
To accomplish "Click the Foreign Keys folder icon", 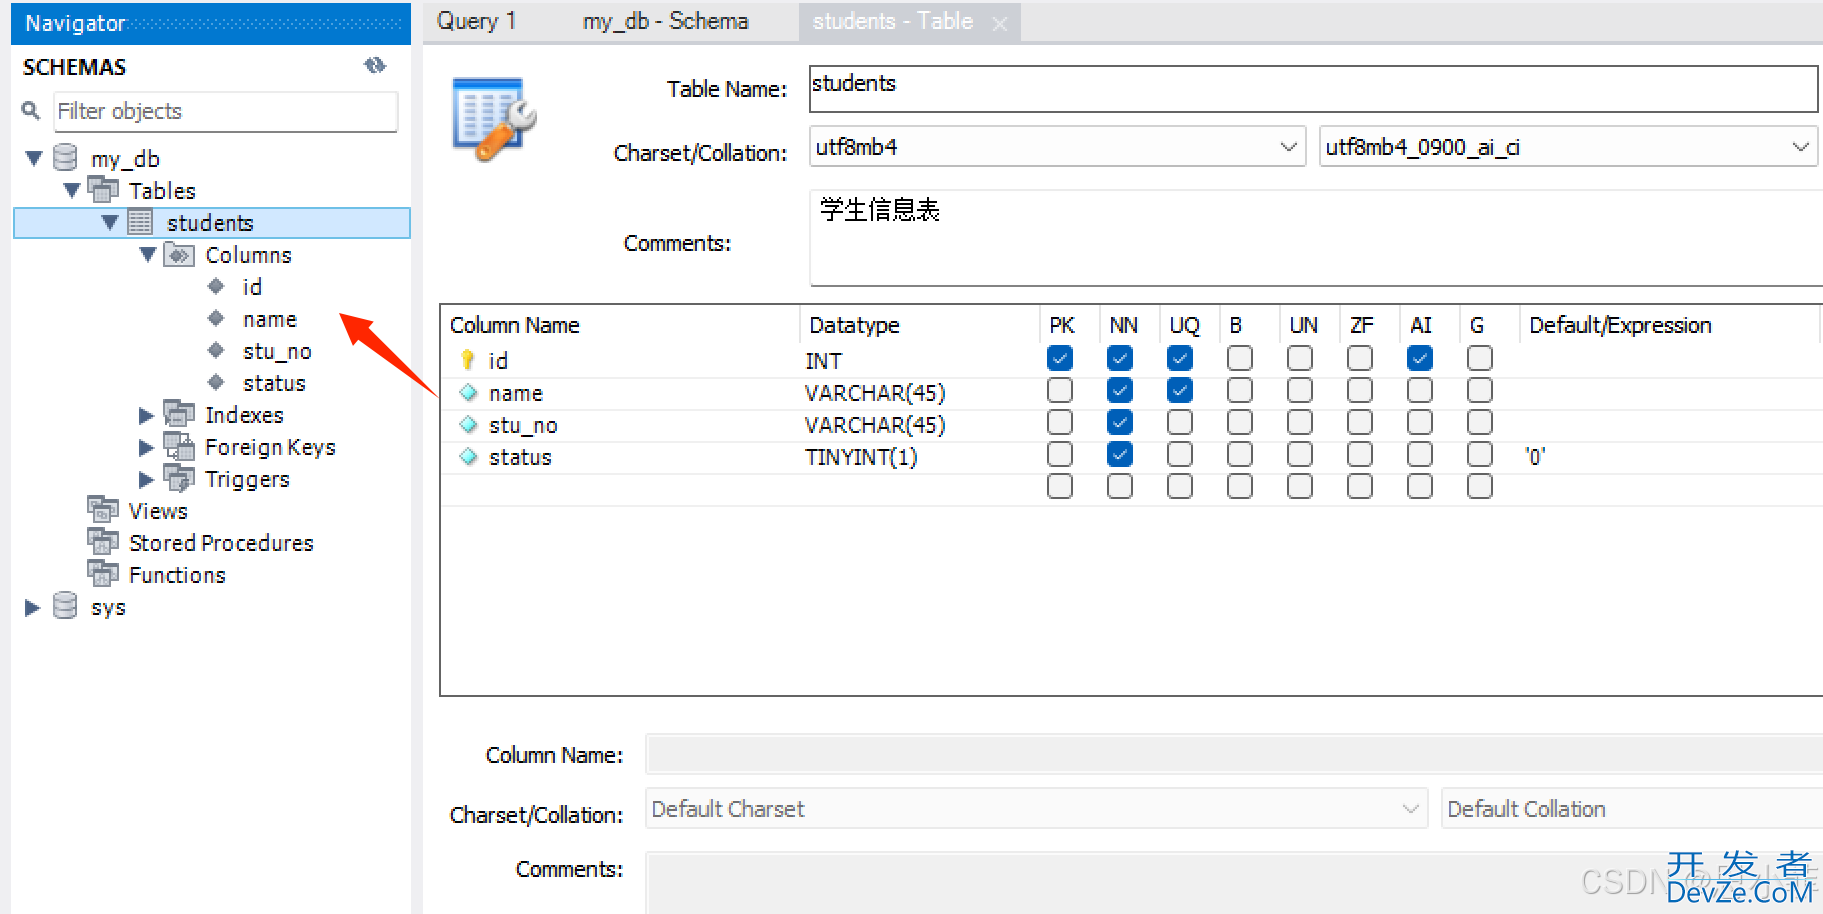I will pyautogui.click(x=179, y=446).
